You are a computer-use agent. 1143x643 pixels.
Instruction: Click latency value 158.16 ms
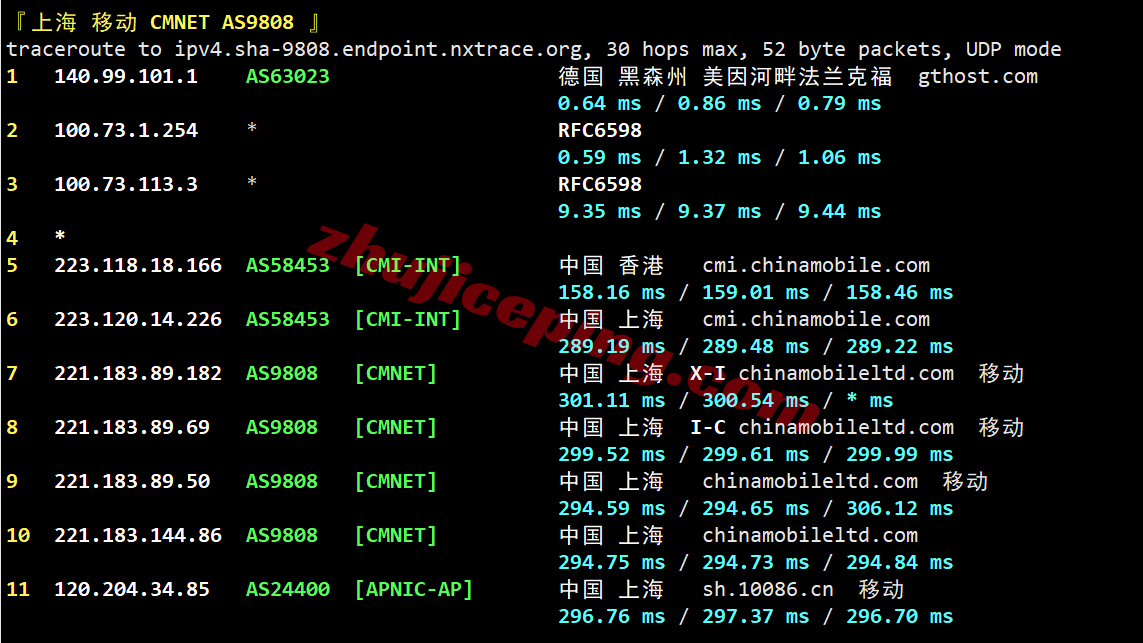coord(612,292)
